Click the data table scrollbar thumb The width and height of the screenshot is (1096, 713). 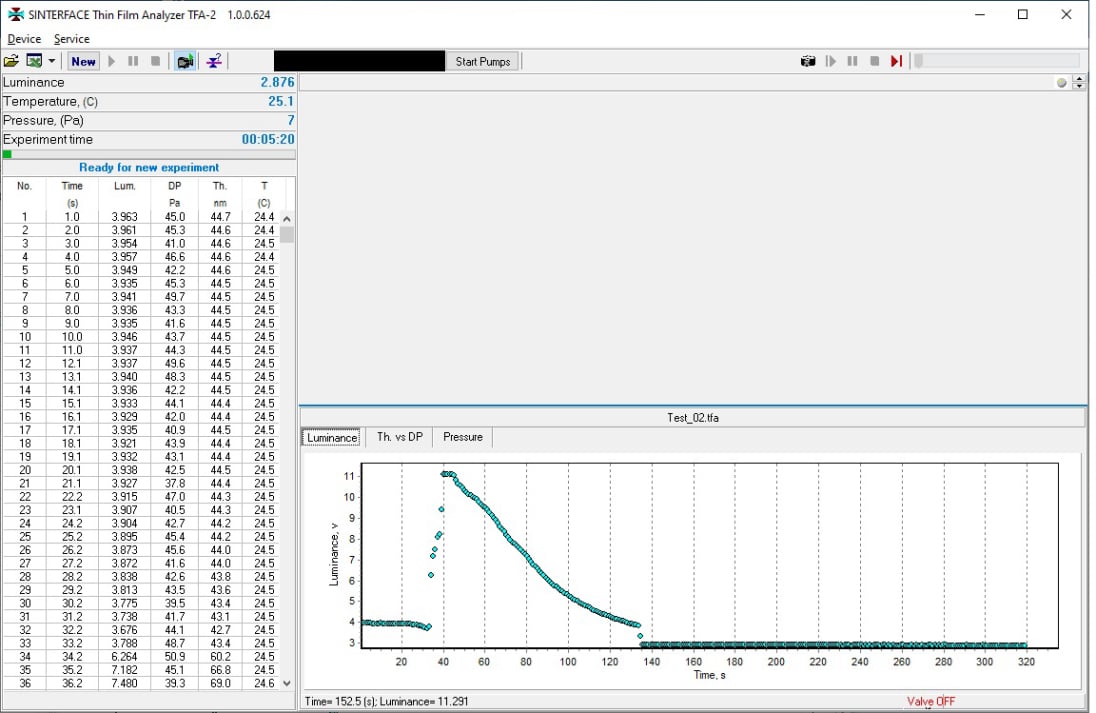(x=287, y=233)
